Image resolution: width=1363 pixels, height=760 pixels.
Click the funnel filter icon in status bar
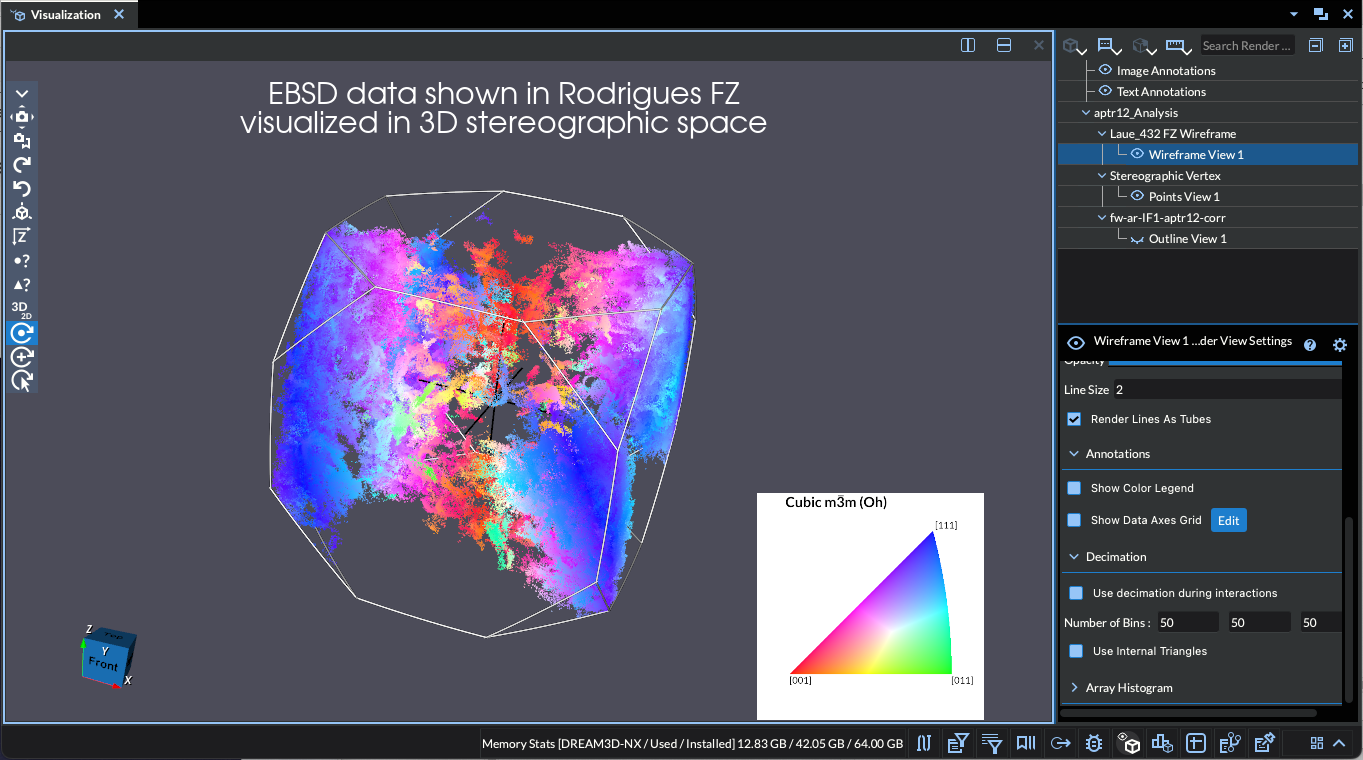click(992, 743)
